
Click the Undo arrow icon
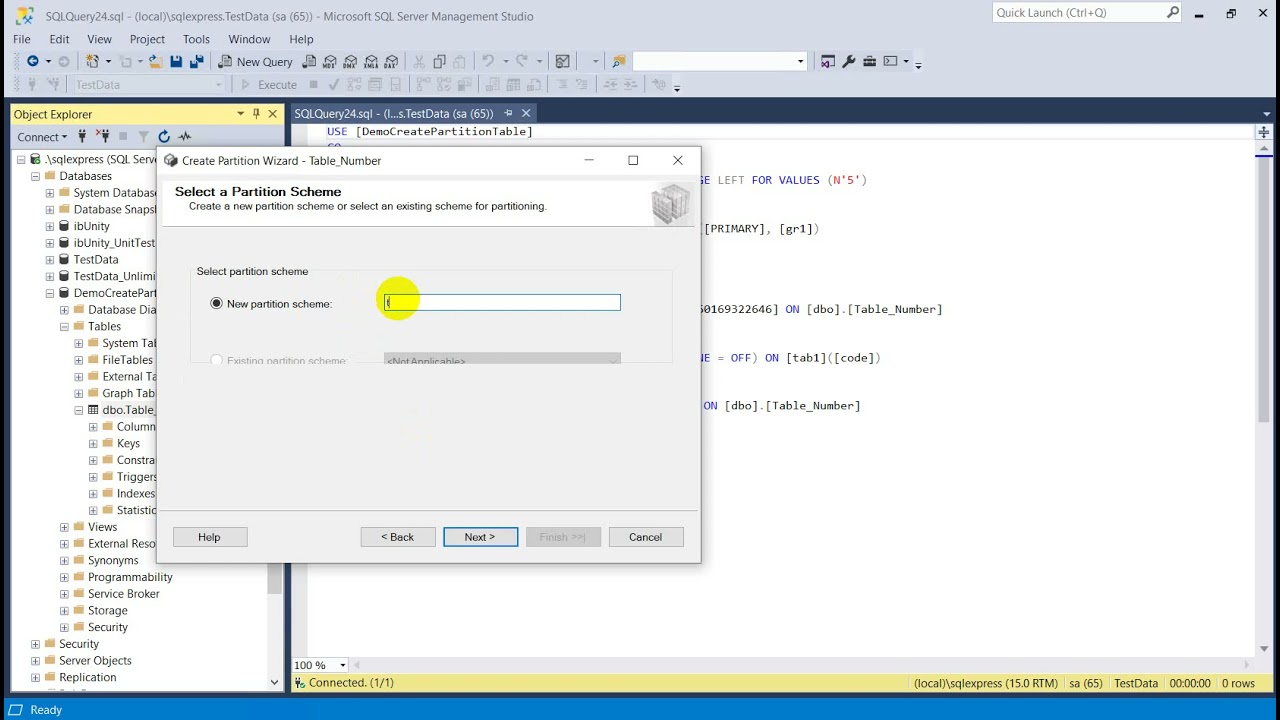pyautogui.click(x=488, y=62)
